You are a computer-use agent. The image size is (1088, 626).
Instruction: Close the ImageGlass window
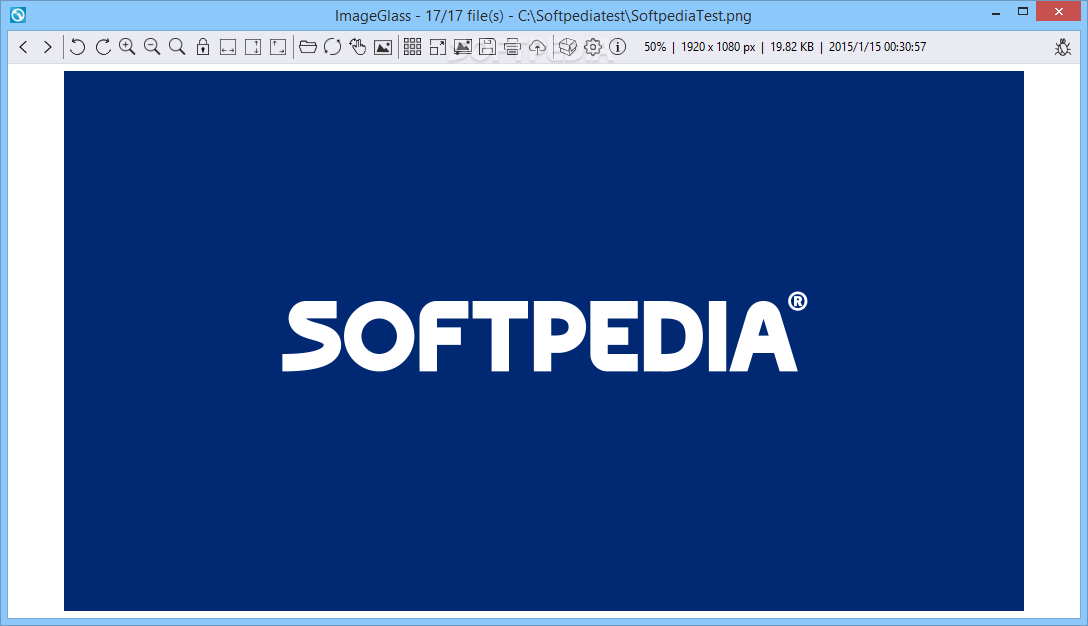[x=1058, y=12]
